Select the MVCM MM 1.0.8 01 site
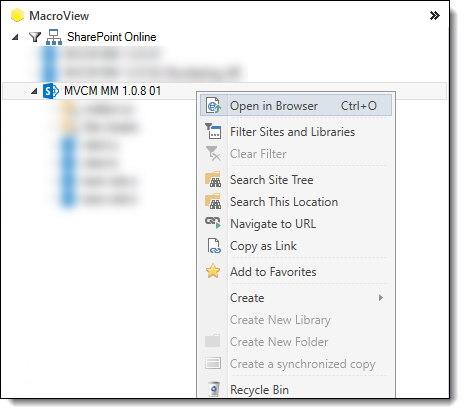This screenshot has width=465, height=414. pos(112,91)
